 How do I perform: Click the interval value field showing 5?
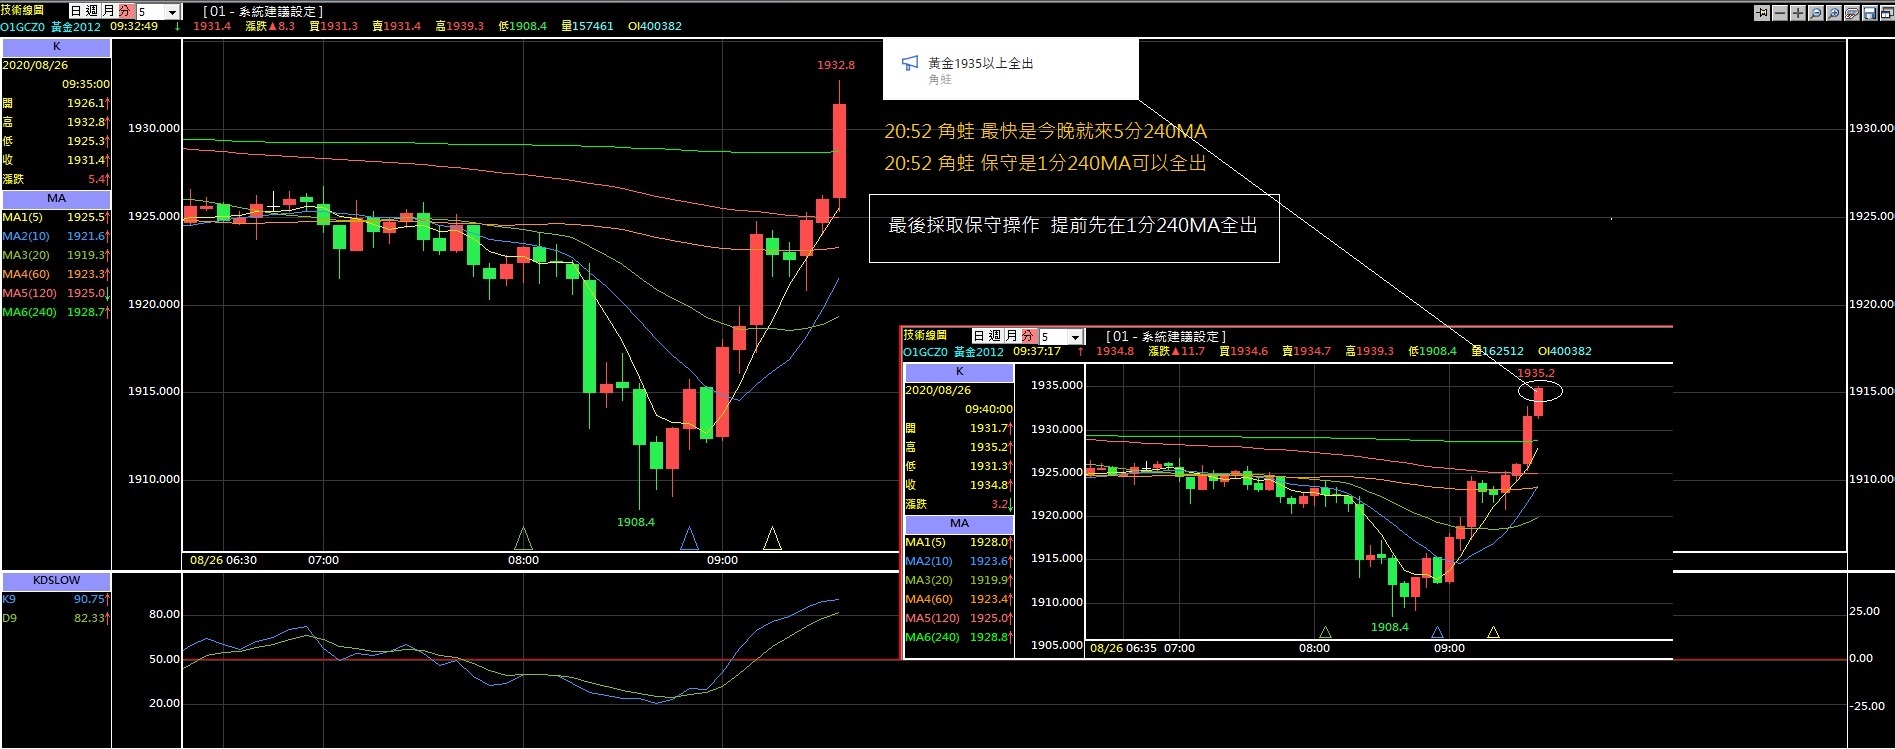click(150, 12)
